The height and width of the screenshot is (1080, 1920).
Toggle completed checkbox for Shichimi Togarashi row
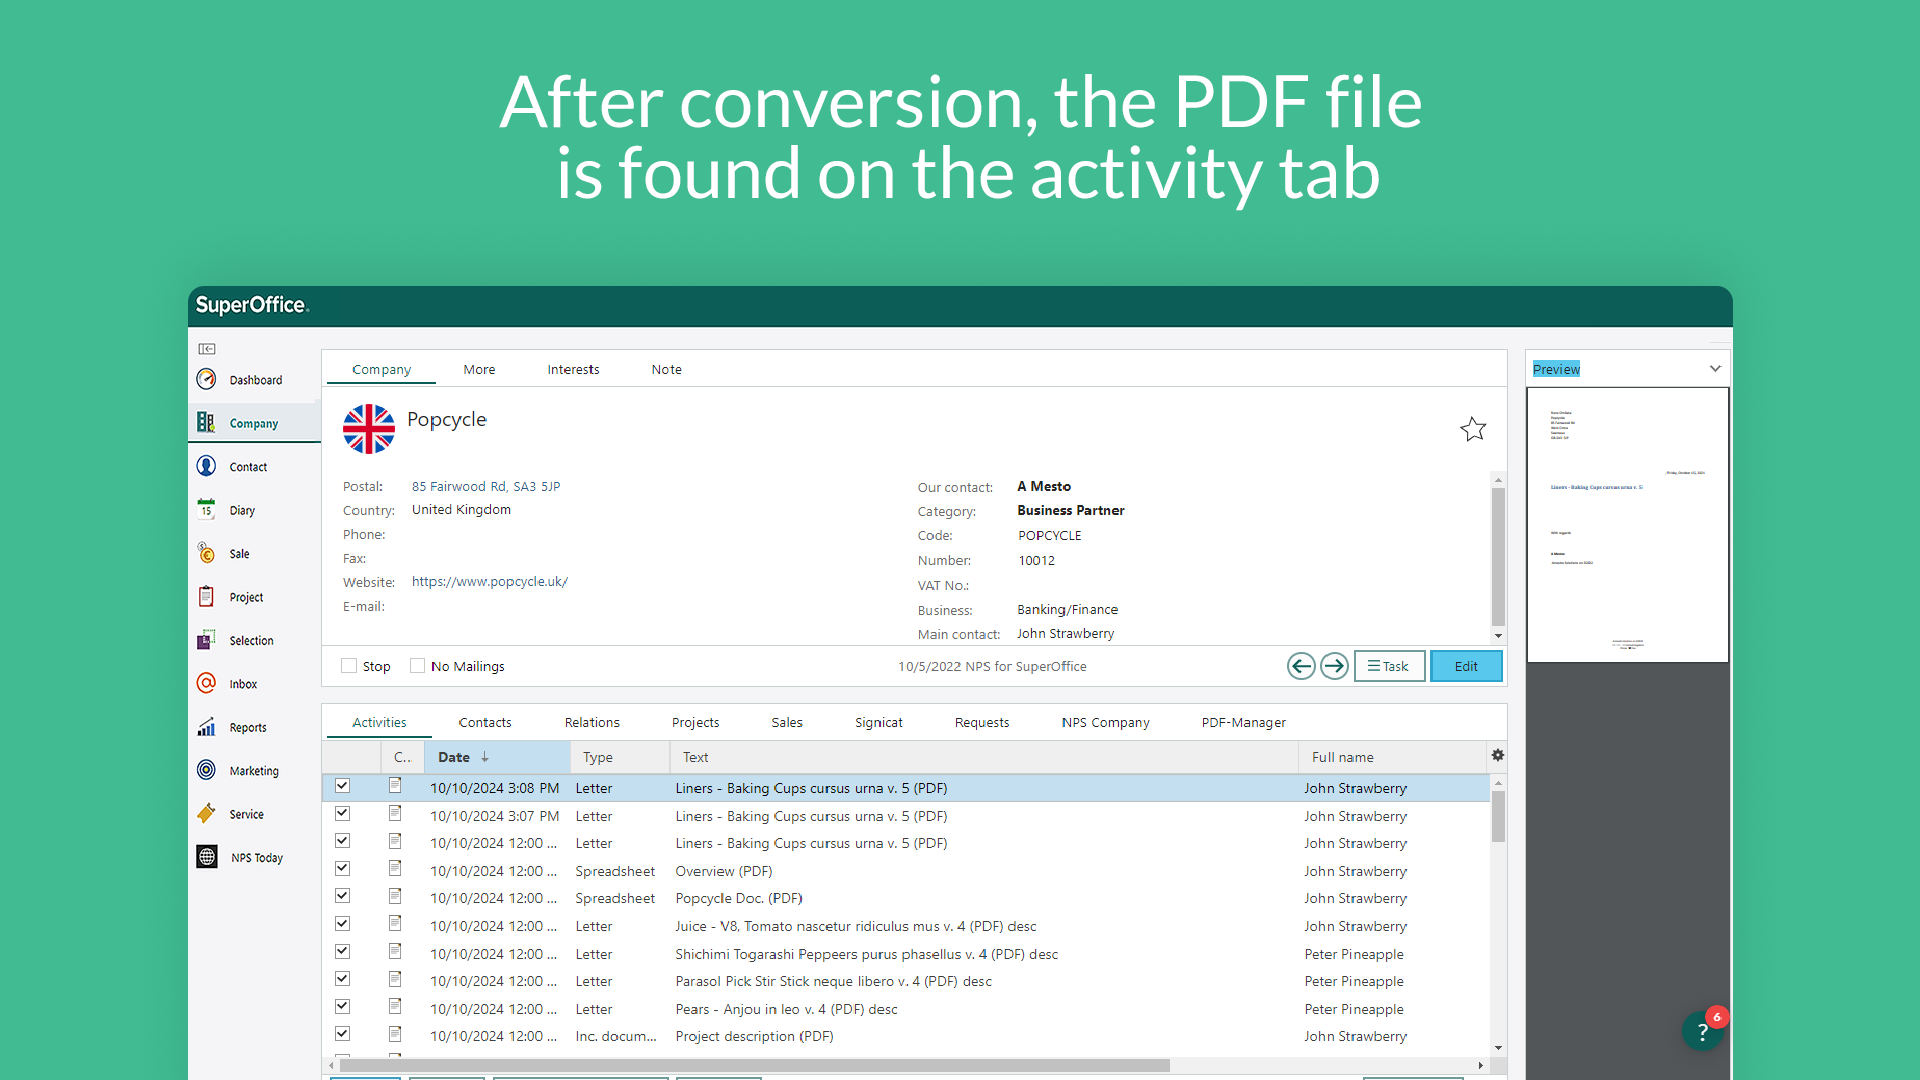click(x=342, y=952)
